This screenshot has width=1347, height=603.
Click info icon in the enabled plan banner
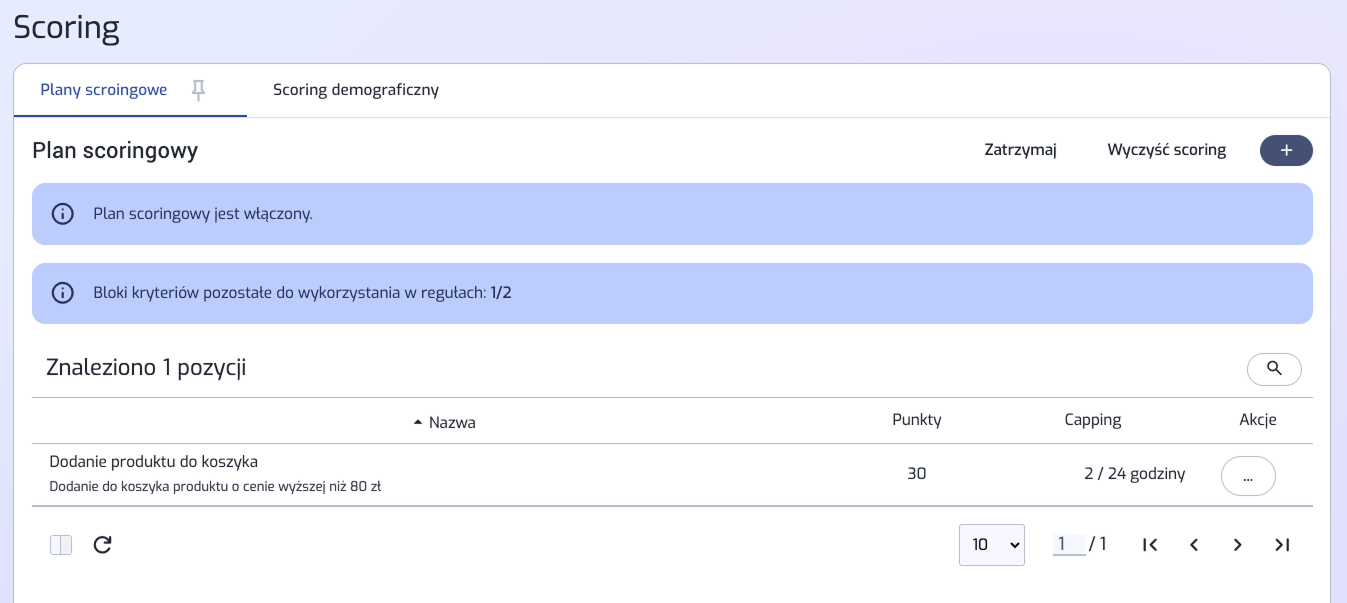[63, 214]
